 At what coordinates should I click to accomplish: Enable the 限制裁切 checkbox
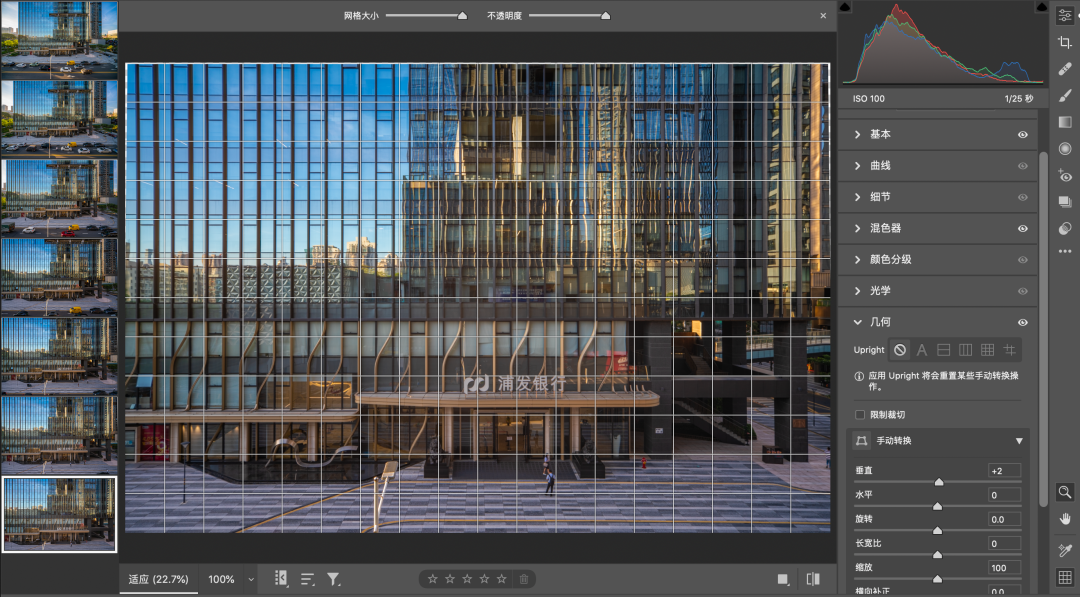point(860,415)
